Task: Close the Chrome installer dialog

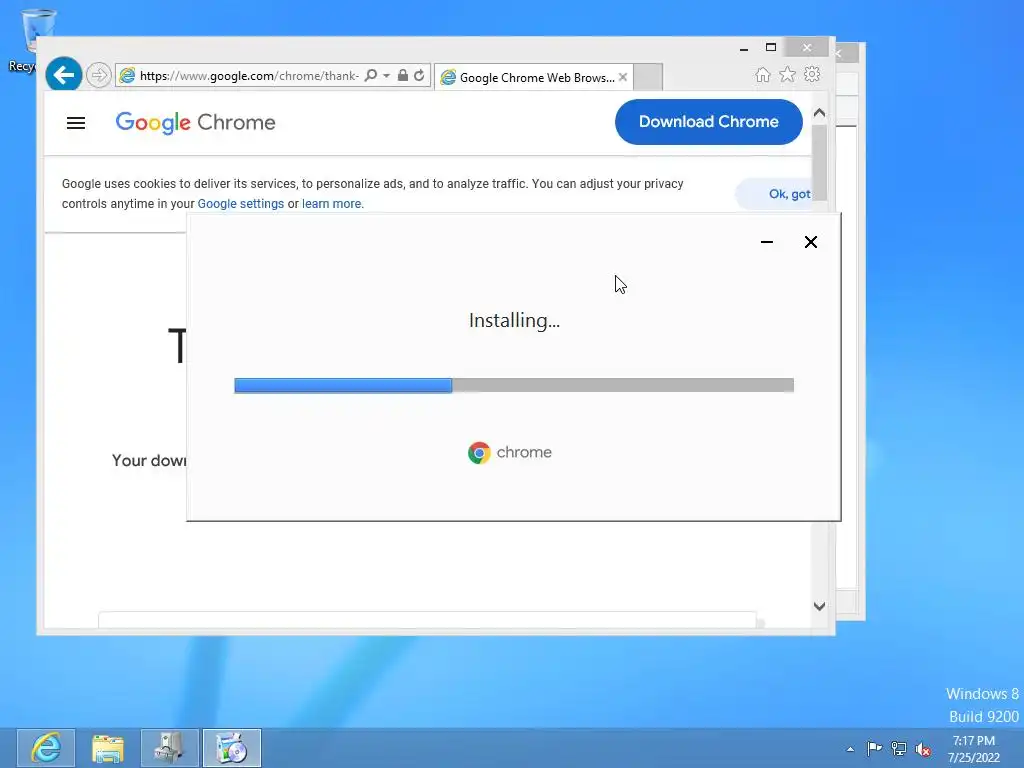Action: [x=810, y=242]
